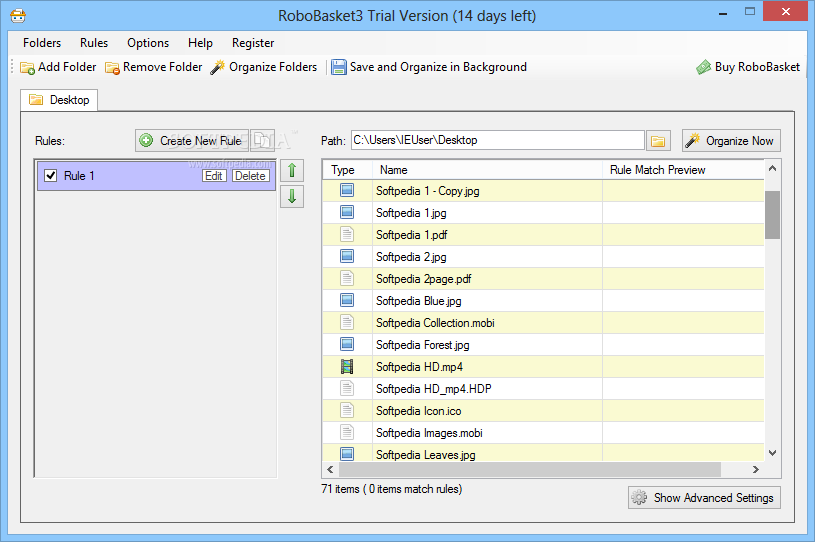Click the image icon of Softpedia 2.jpg
The height and width of the screenshot is (542, 815).
tap(347, 256)
